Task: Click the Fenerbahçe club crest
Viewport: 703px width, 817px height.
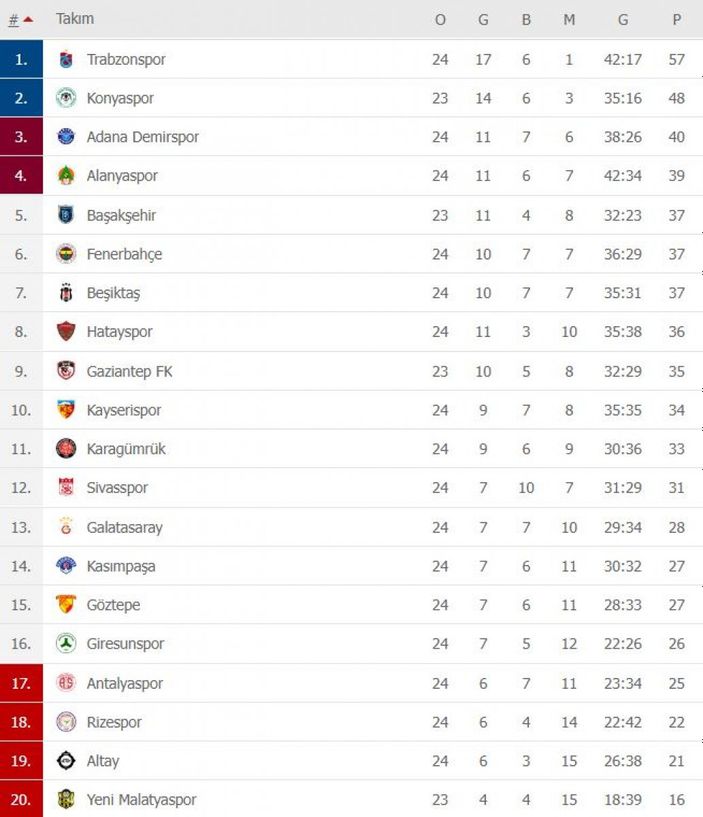Action: [67, 254]
